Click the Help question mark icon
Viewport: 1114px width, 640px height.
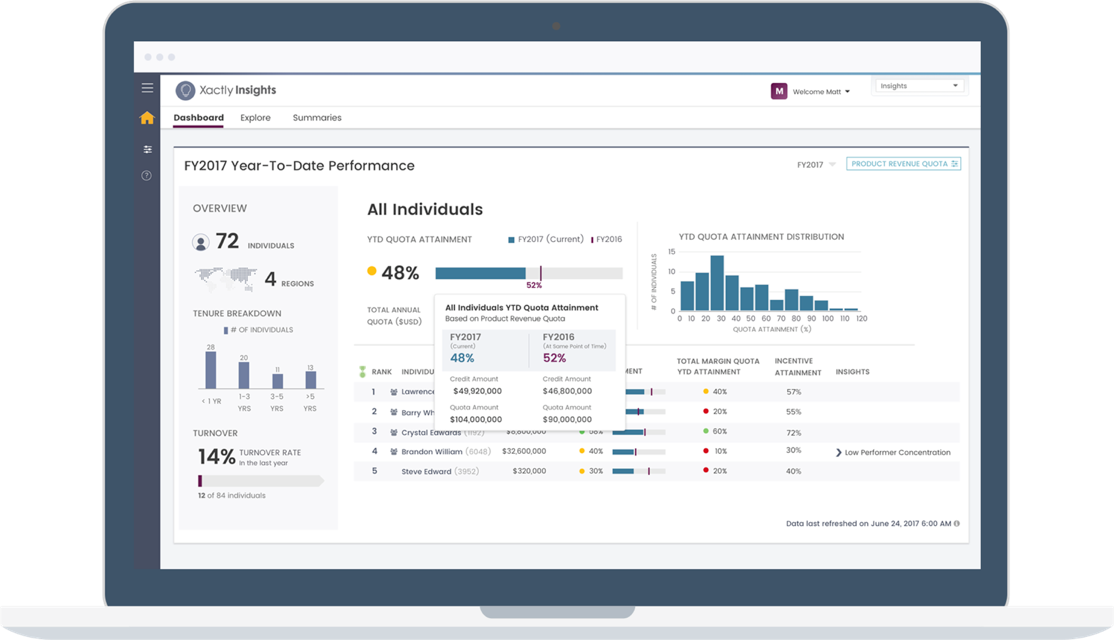147,176
